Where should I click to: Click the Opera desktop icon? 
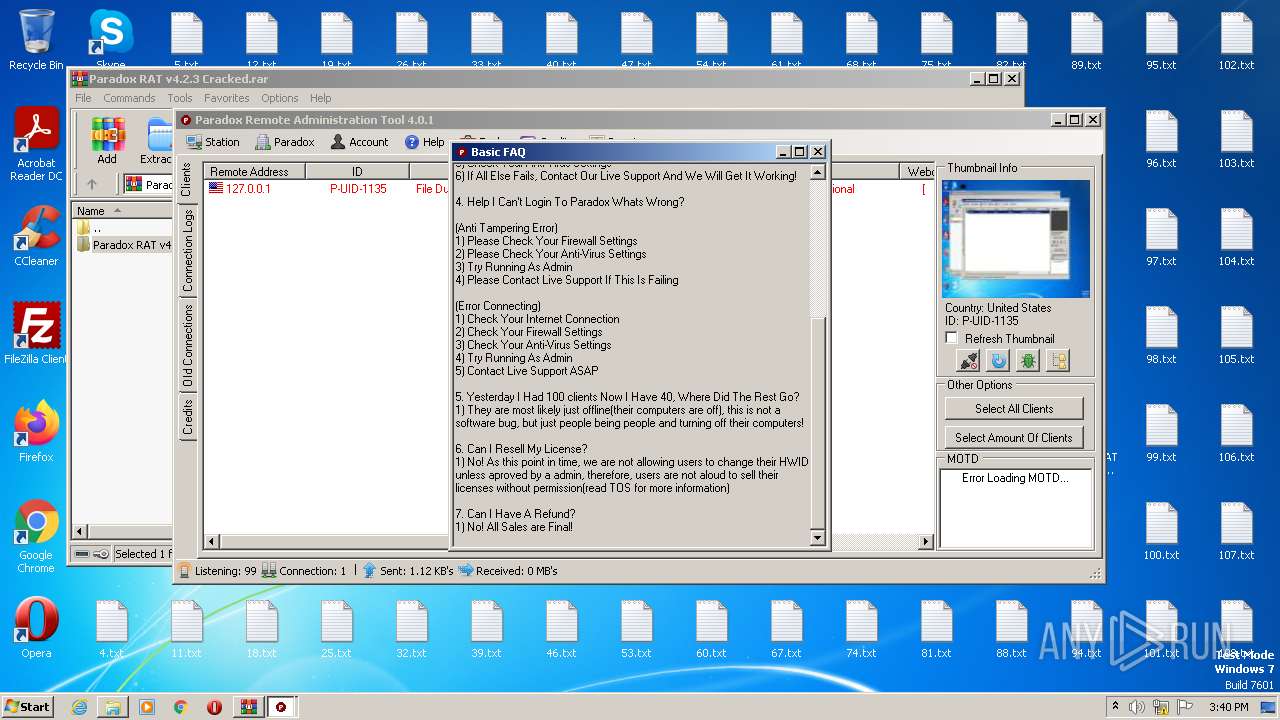coord(36,628)
